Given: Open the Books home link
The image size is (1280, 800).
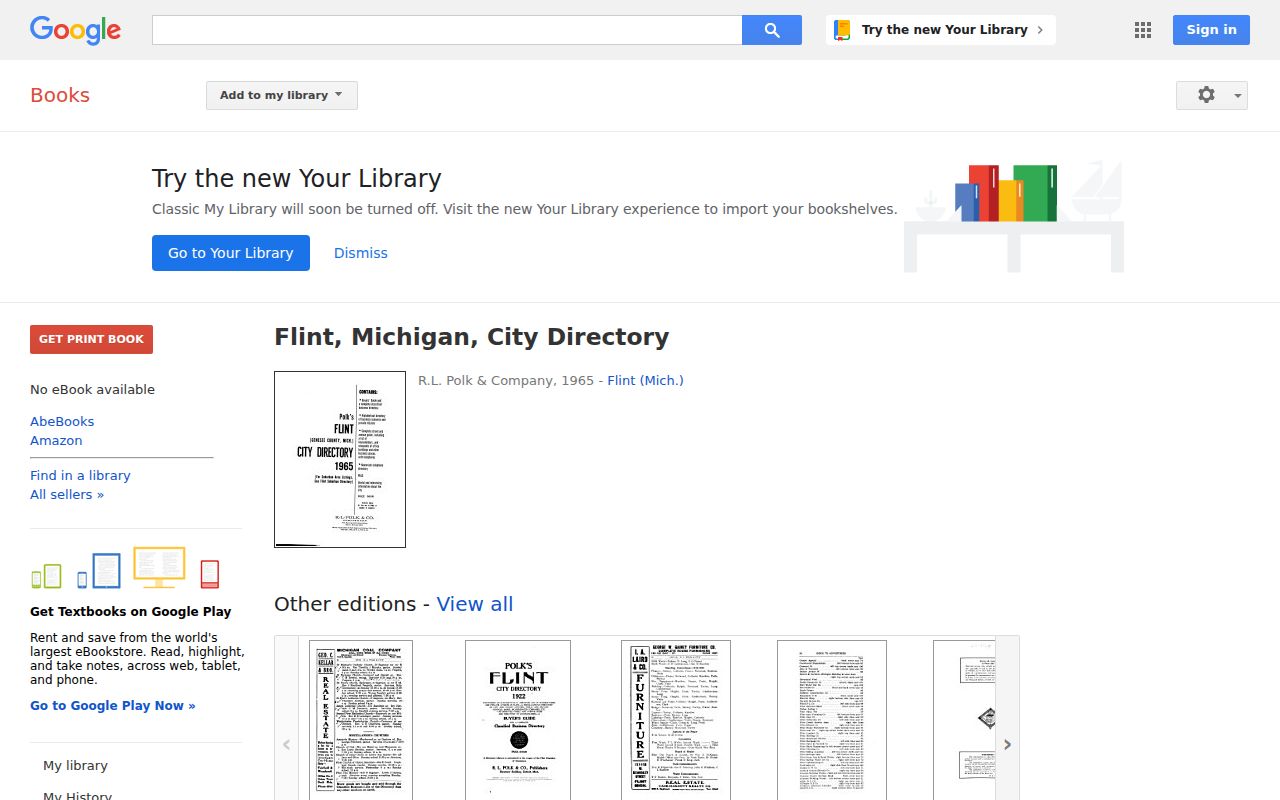Looking at the screenshot, I should coord(60,95).
